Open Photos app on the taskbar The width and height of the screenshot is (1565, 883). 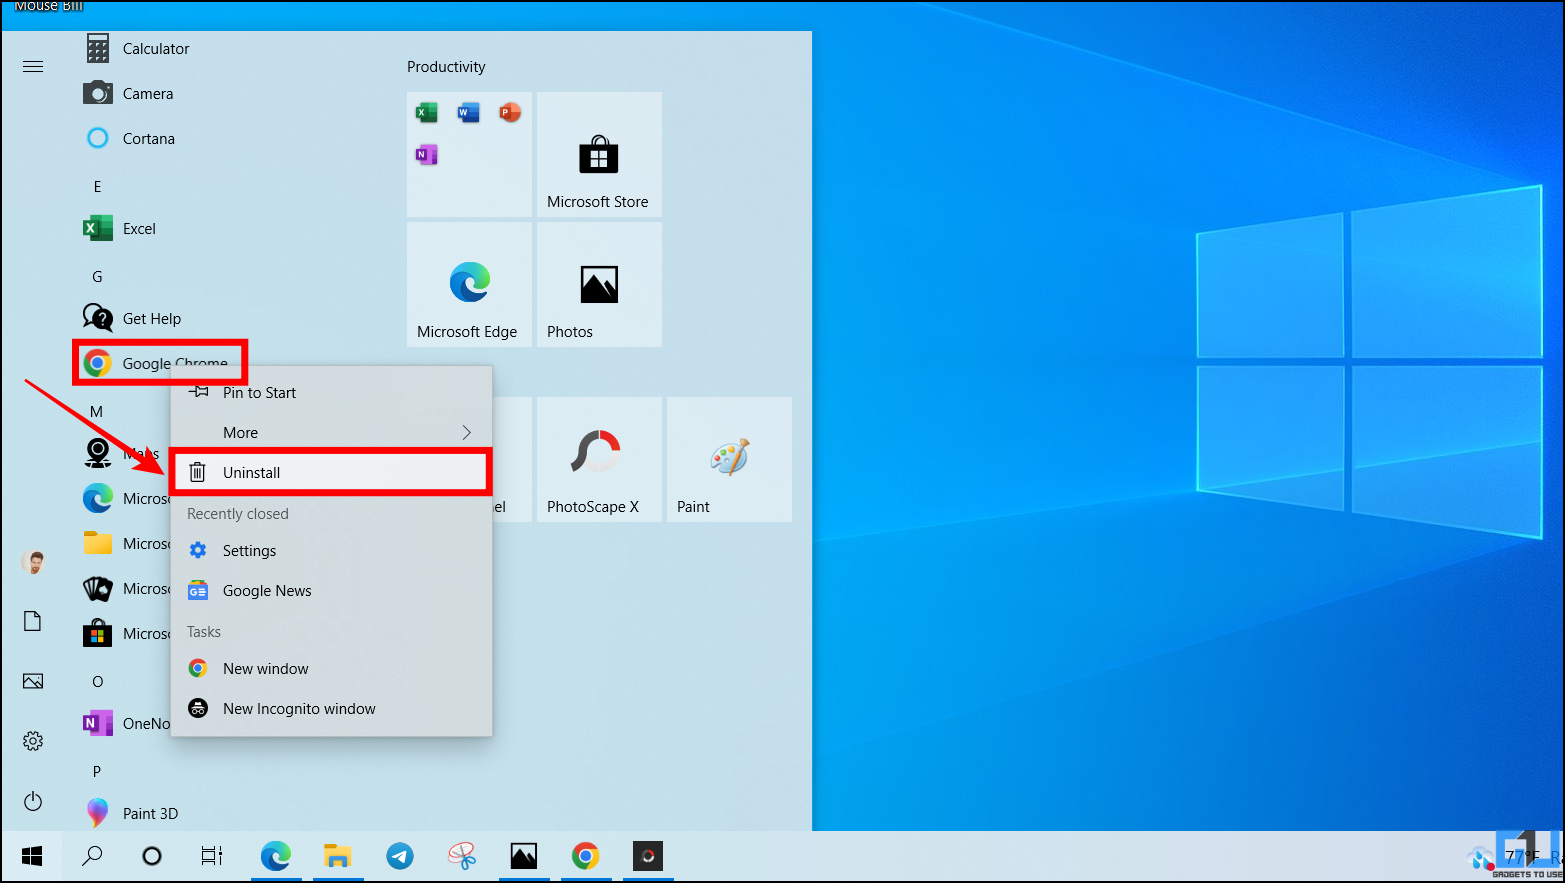pyautogui.click(x=524, y=856)
